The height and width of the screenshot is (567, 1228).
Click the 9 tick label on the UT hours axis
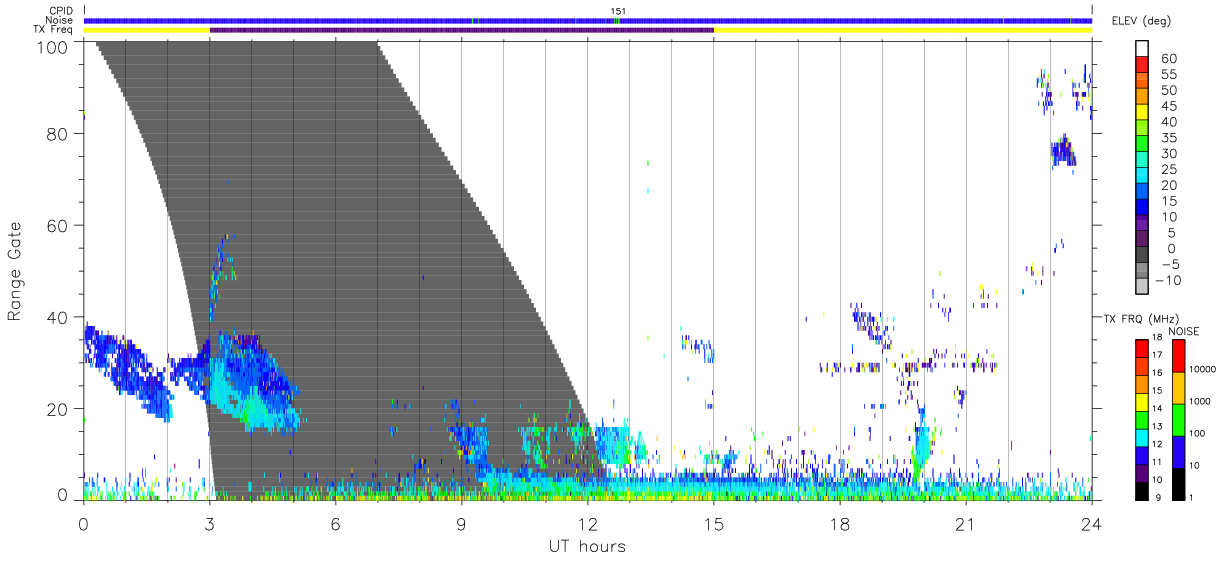pos(462,522)
